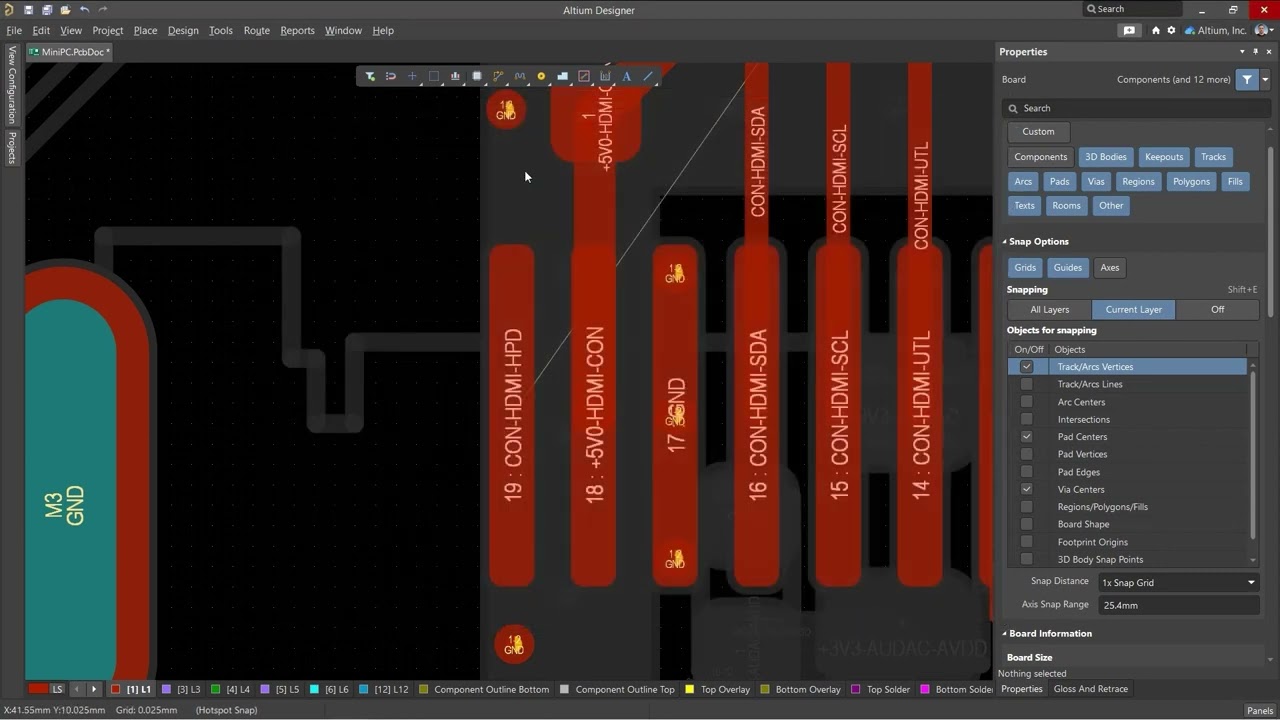The width and height of the screenshot is (1280, 720).
Task: Enable Pad Edges snapping checkbox
Action: click(1026, 472)
